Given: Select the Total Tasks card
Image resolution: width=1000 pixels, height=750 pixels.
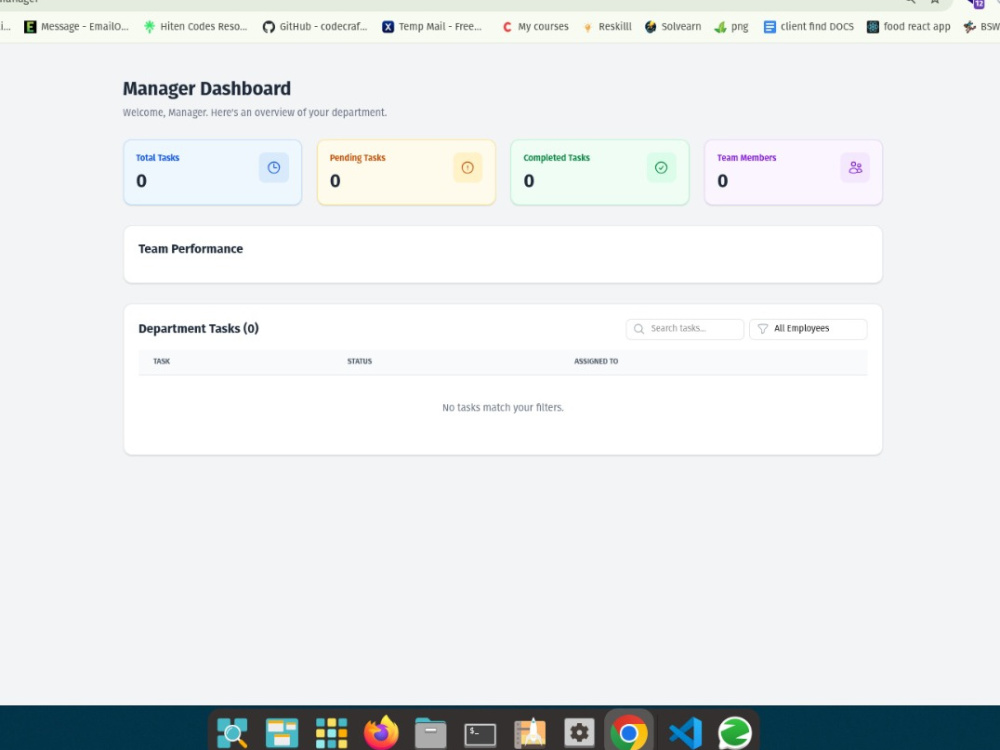Looking at the screenshot, I should coord(212,172).
